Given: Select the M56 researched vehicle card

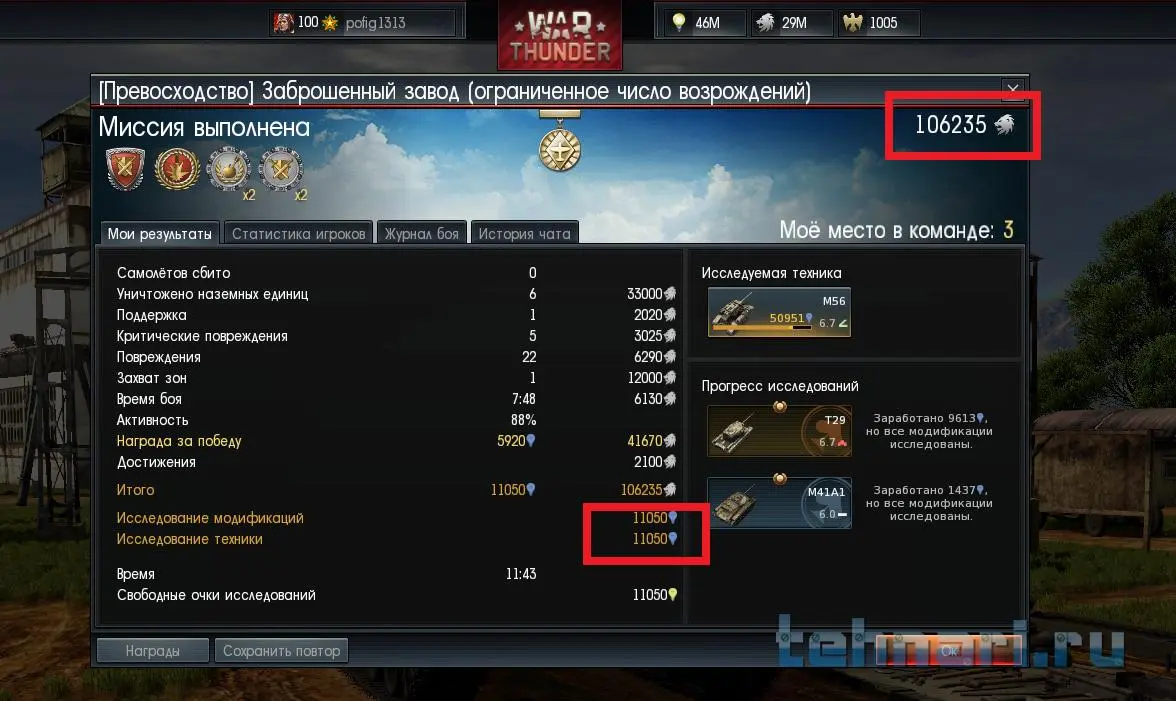Looking at the screenshot, I should tap(779, 312).
